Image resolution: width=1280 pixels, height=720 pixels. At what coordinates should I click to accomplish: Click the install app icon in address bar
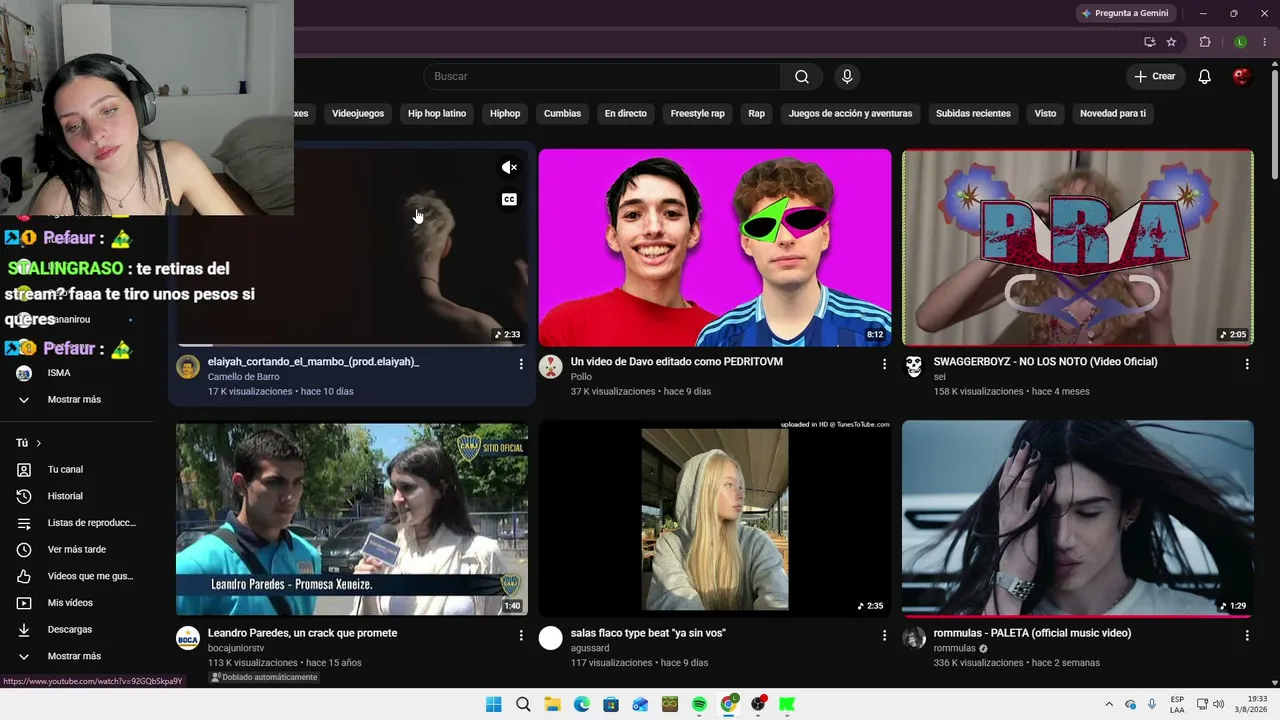pyautogui.click(x=1149, y=42)
